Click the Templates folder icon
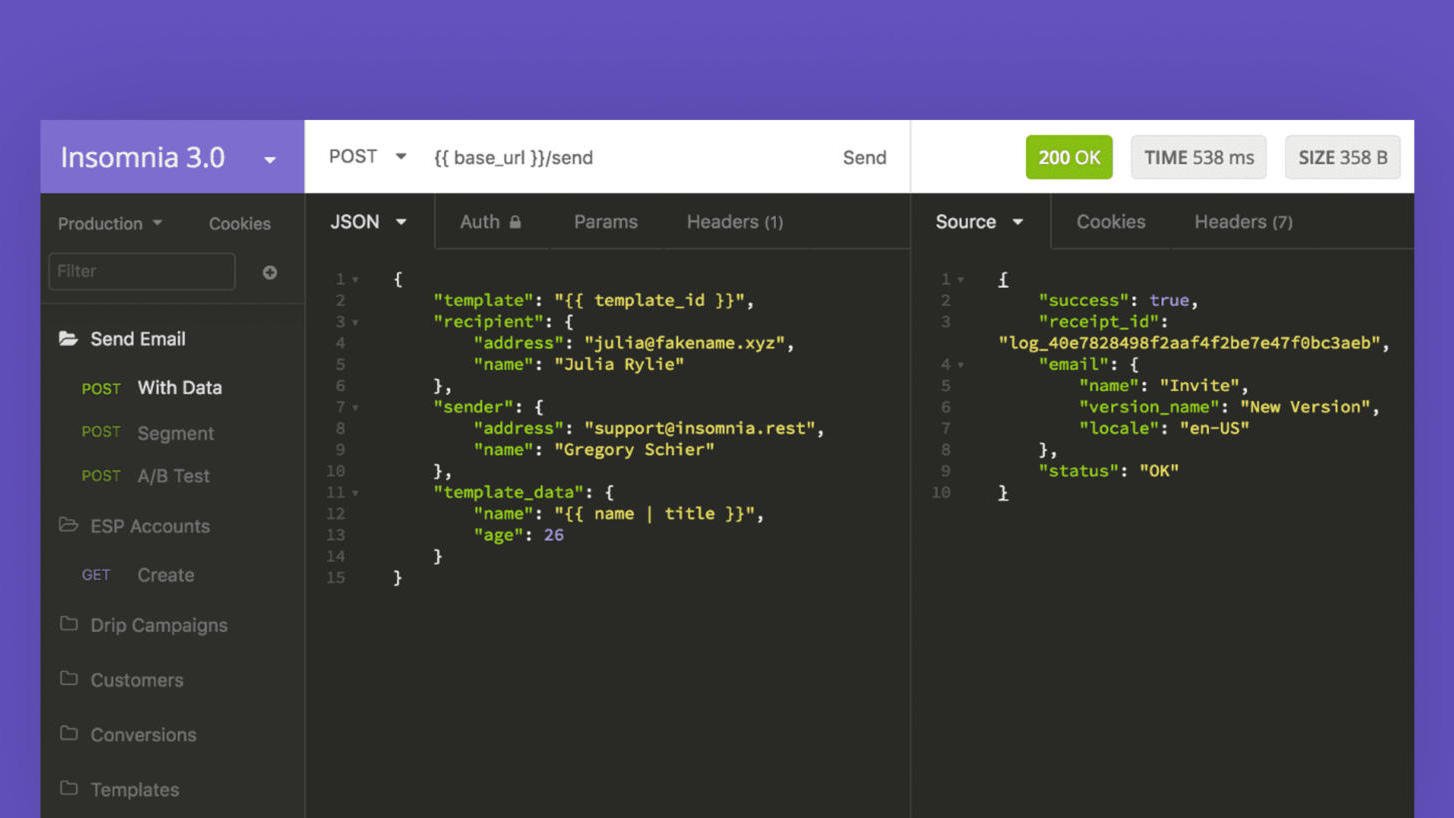Screen dimensions: 1454x818 pos(68,789)
